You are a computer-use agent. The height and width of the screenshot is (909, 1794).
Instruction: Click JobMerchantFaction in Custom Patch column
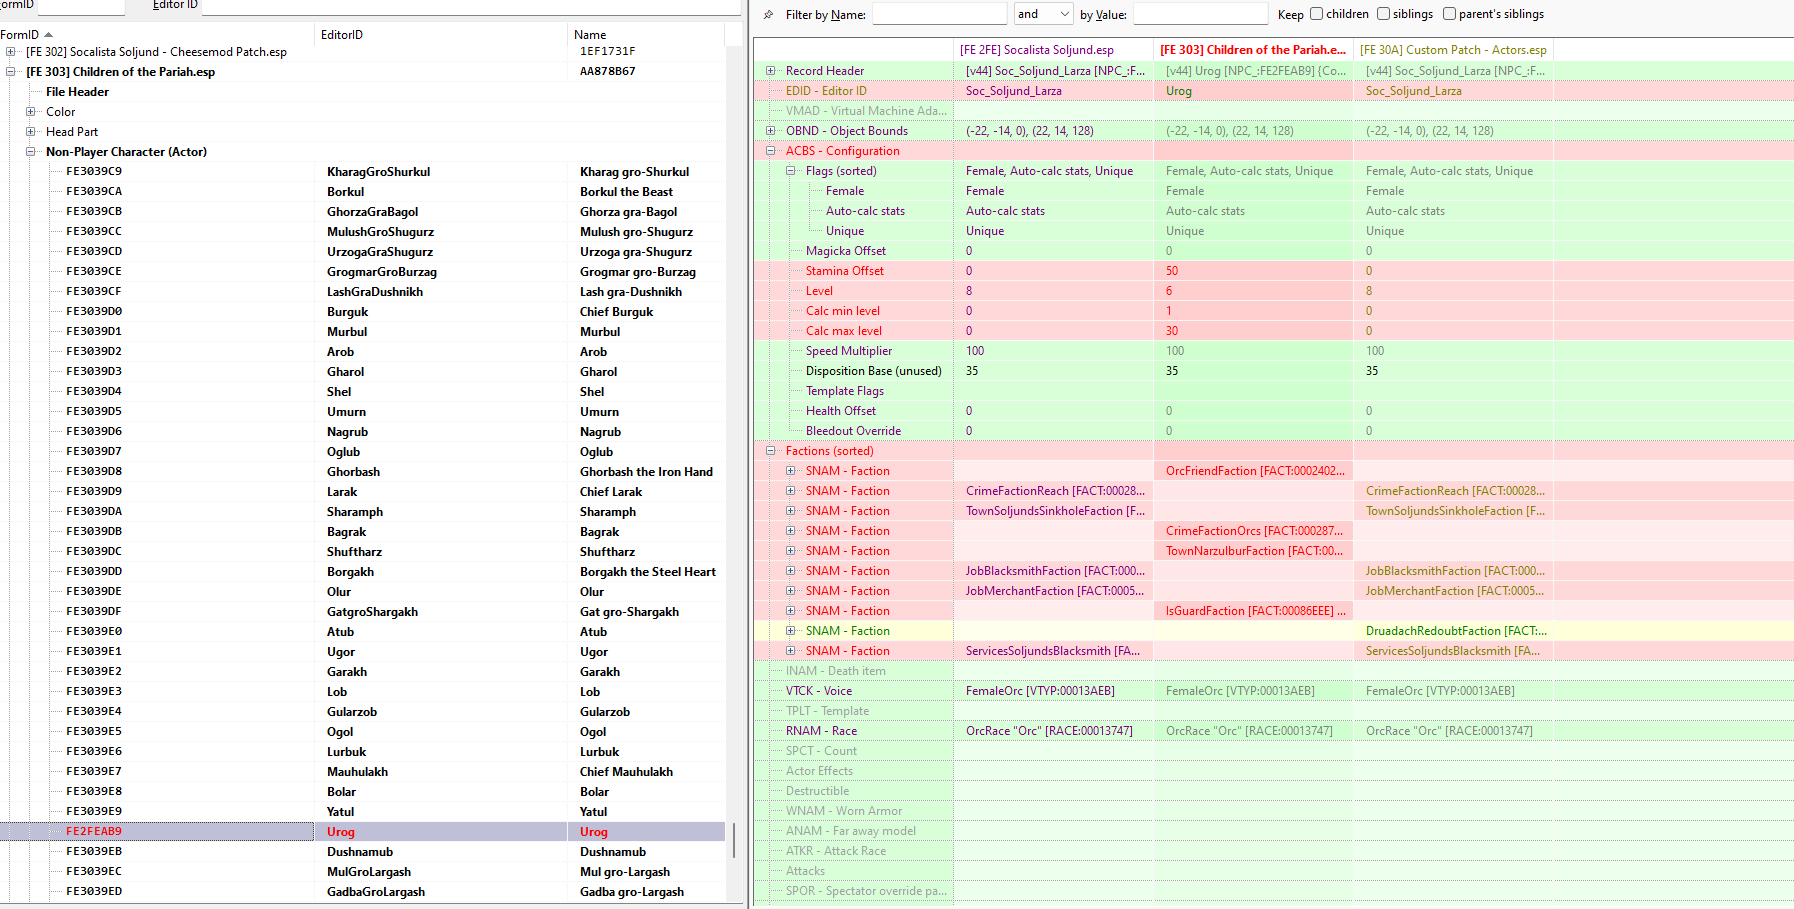click(1455, 591)
